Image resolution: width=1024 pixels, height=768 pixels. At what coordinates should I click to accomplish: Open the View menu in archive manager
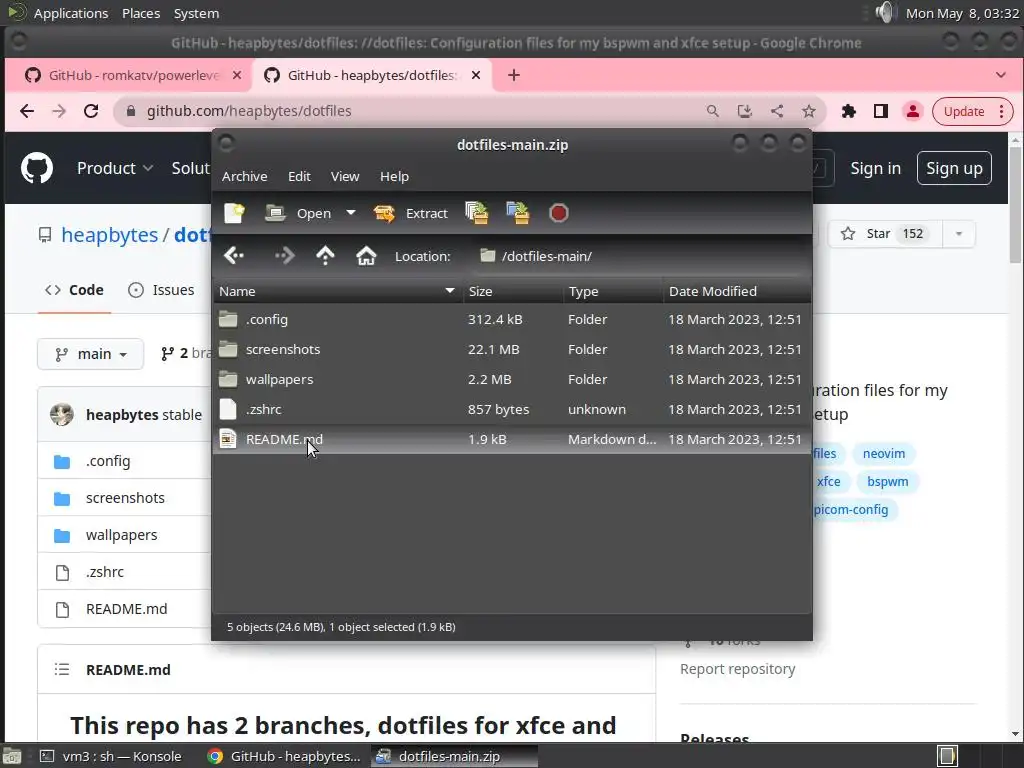(x=345, y=176)
